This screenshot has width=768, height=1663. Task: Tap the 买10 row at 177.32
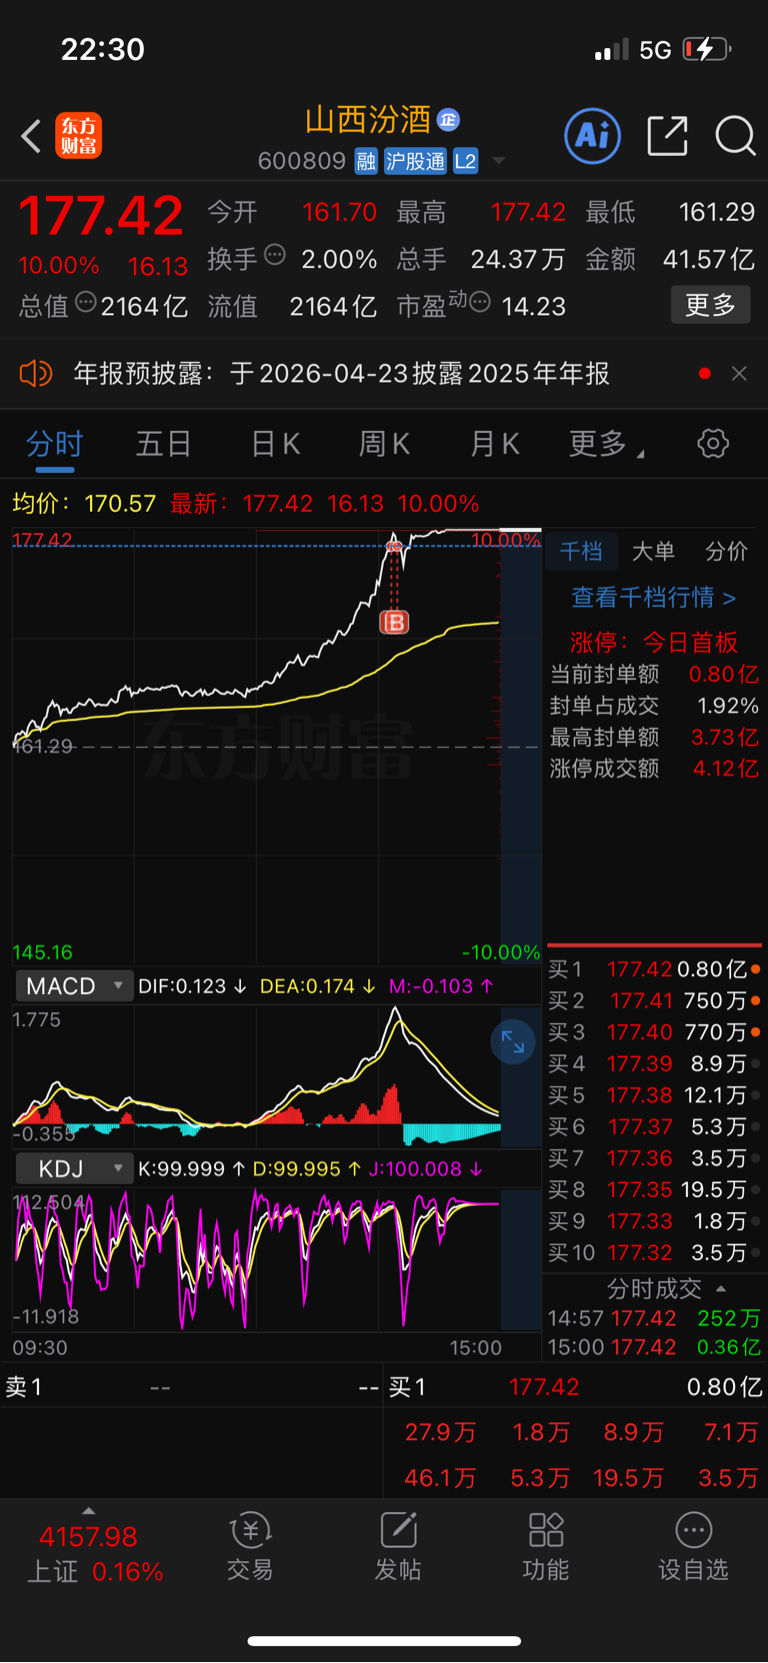654,1253
